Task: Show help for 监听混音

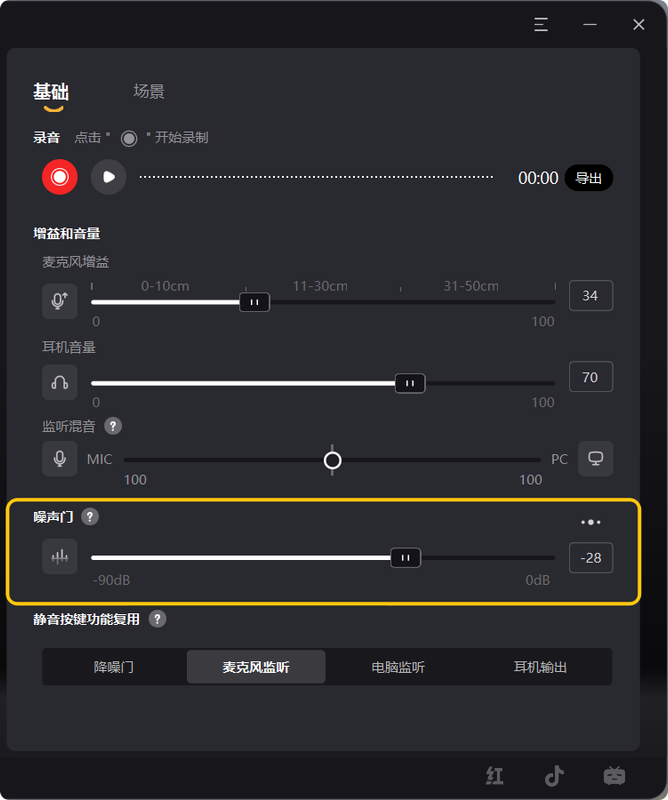Action: click(x=113, y=426)
